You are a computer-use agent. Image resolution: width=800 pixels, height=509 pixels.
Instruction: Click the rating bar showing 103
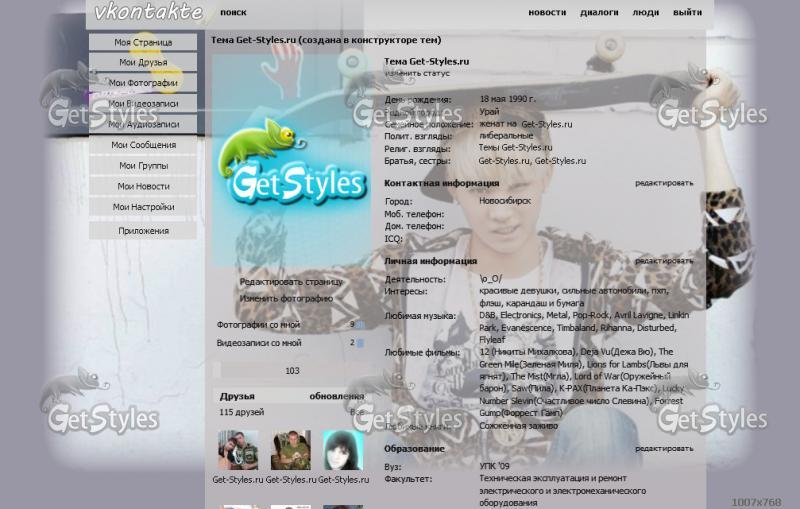[291, 370]
